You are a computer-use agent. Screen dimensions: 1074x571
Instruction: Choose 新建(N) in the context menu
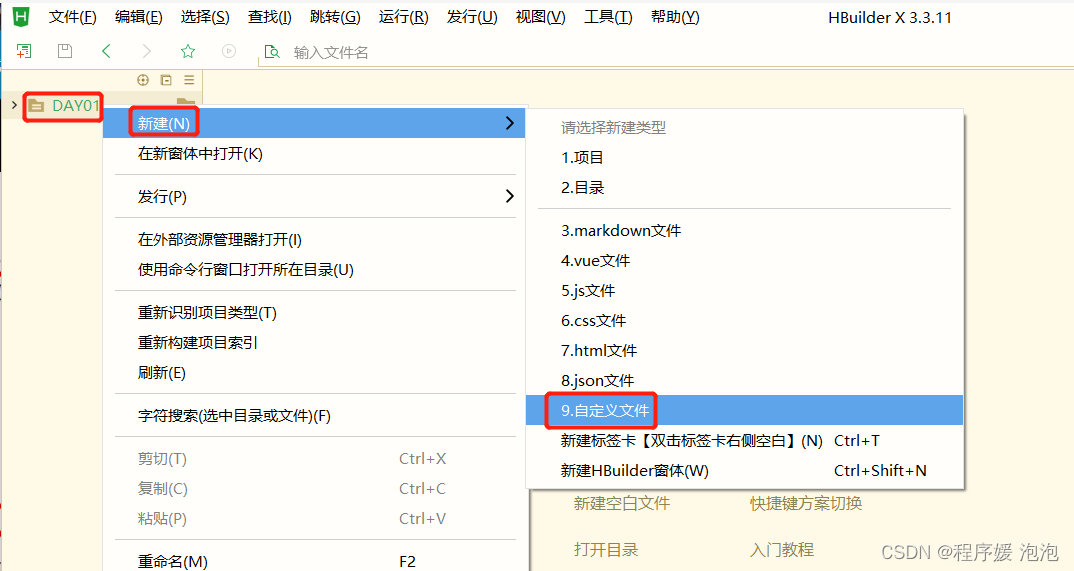point(314,123)
